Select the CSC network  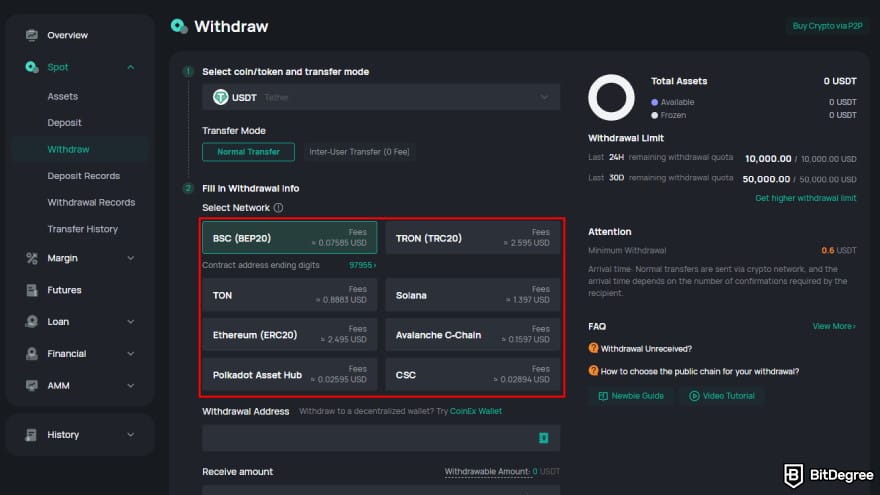pyautogui.click(x=473, y=374)
